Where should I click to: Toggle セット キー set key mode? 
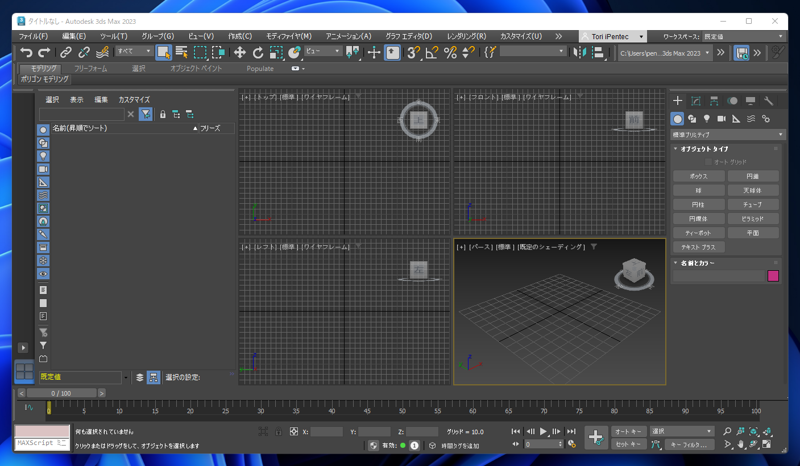629,444
